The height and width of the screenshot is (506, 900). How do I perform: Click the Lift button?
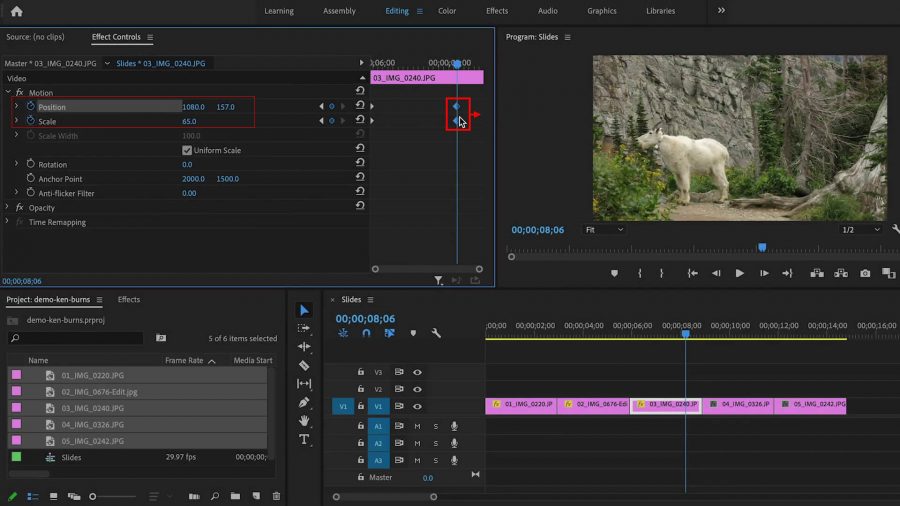tap(817, 273)
